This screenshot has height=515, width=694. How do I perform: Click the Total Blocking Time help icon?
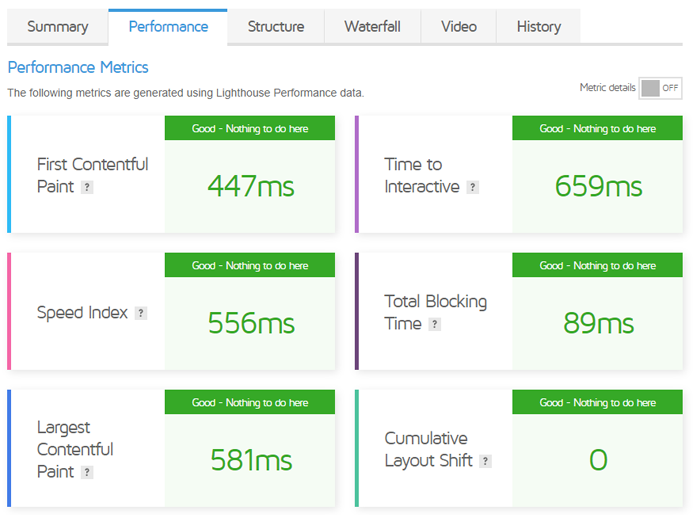[x=434, y=324]
